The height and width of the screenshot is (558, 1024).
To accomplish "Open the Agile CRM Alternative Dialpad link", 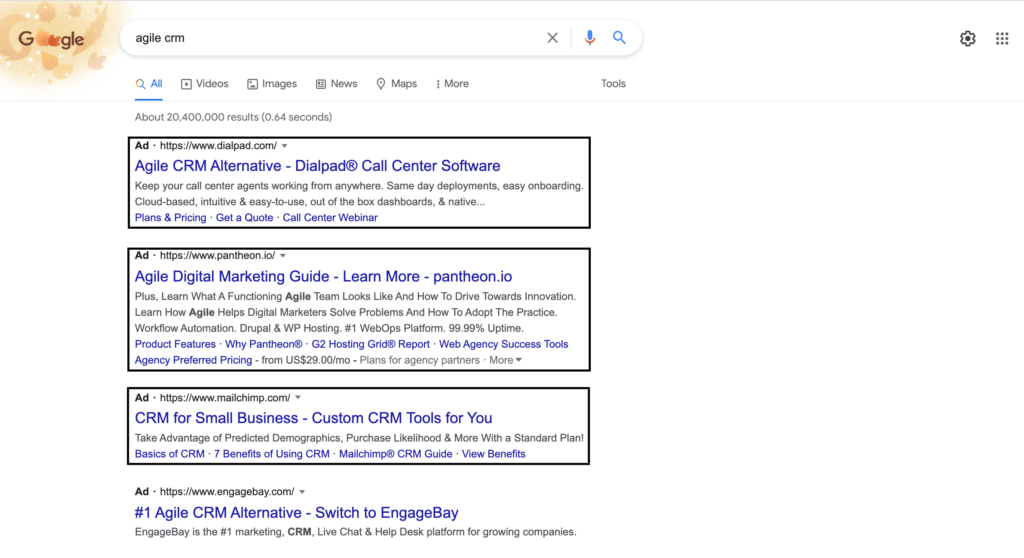I will (317, 166).
